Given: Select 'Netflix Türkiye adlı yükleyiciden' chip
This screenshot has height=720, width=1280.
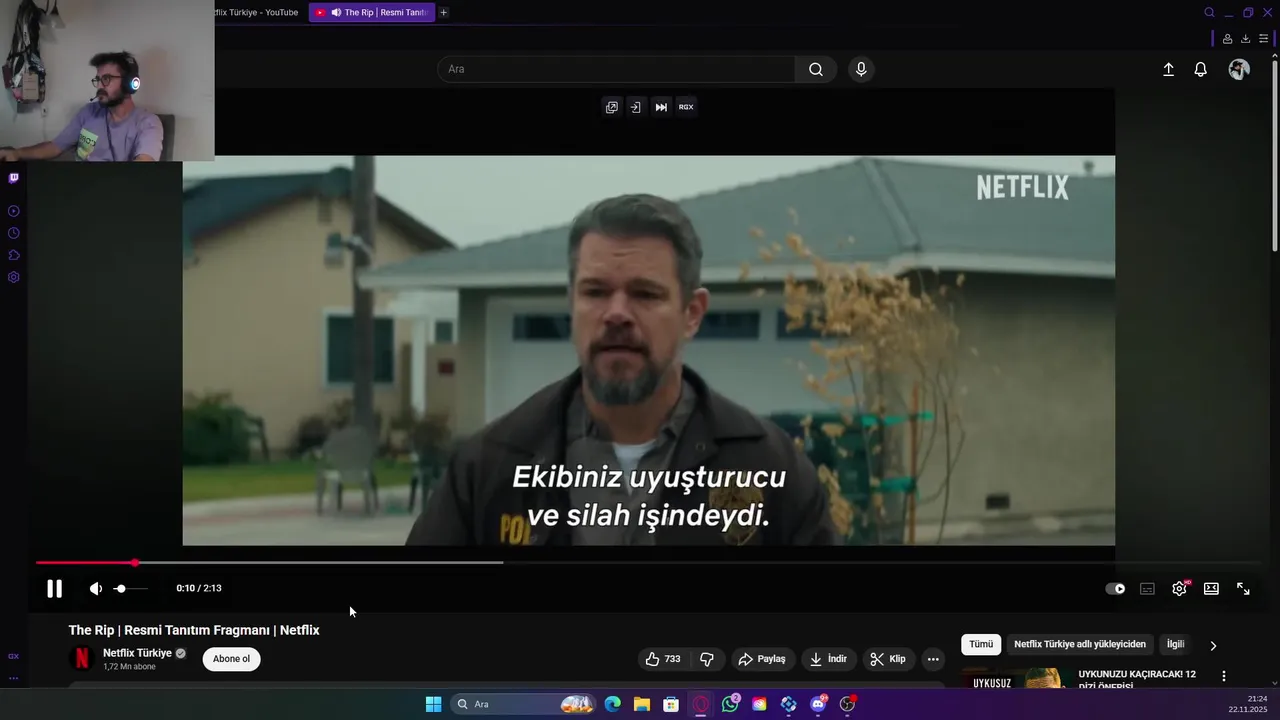Looking at the screenshot, I should coord(1080,645).
